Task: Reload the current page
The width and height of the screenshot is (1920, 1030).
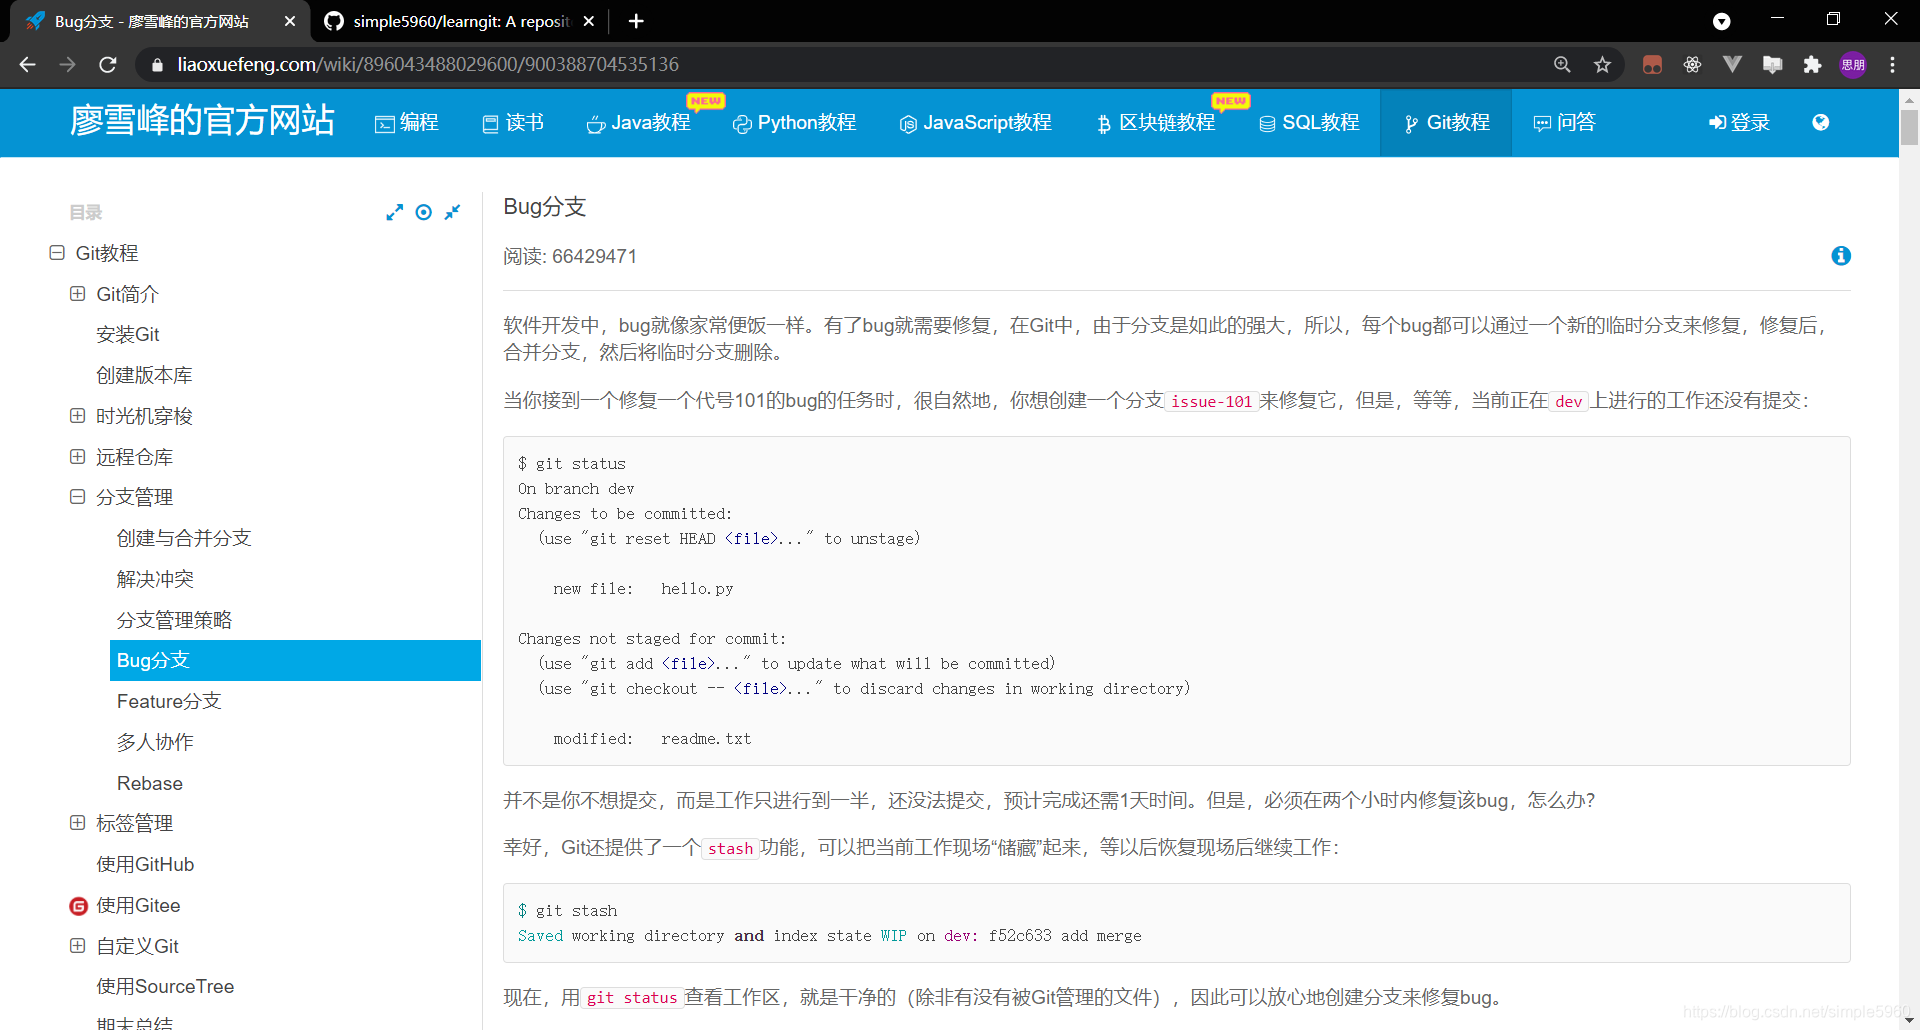Action: [108, 65]
